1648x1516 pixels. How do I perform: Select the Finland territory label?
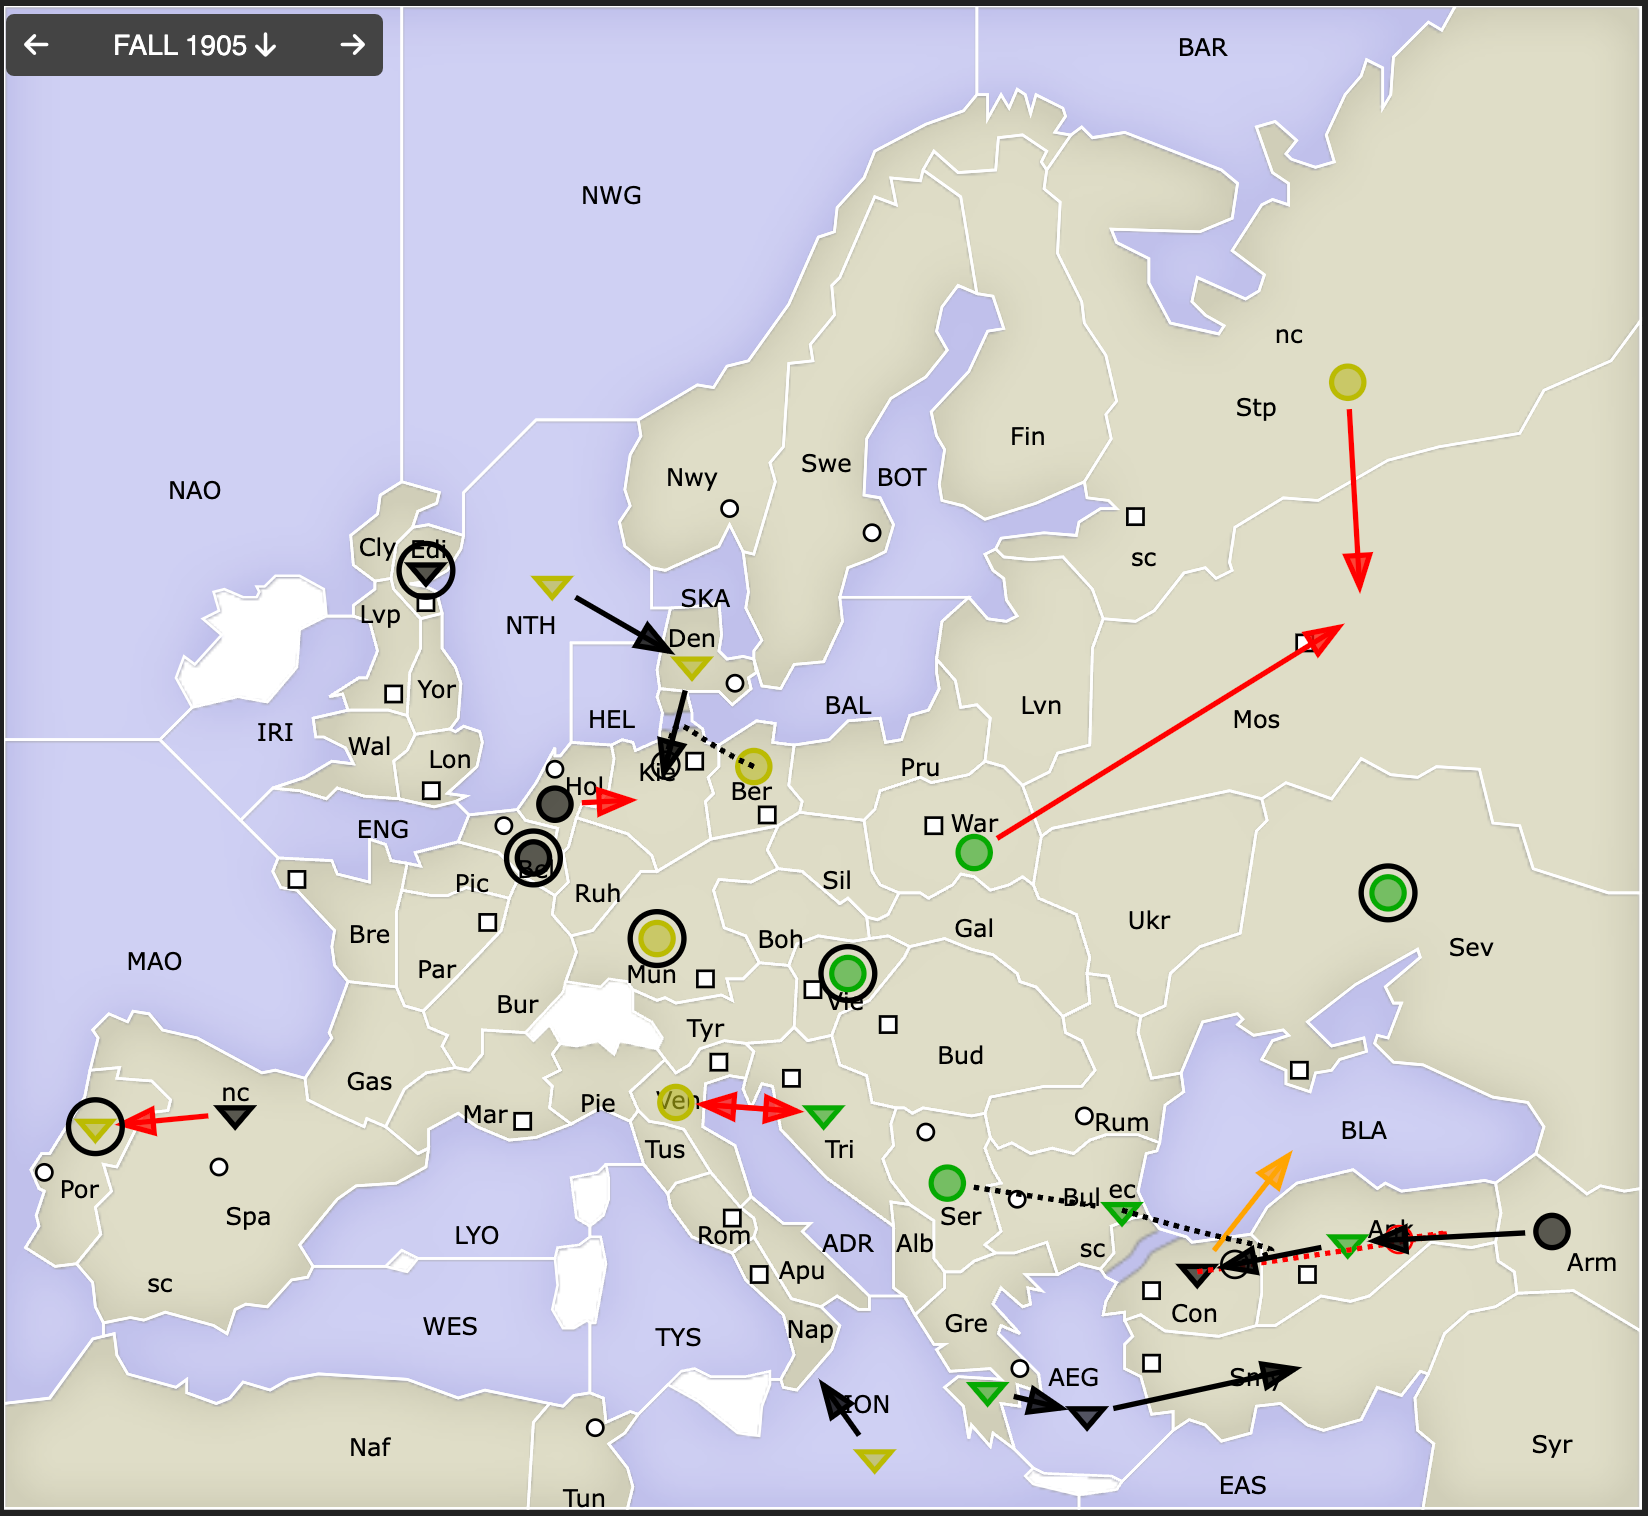(1027, 437)
